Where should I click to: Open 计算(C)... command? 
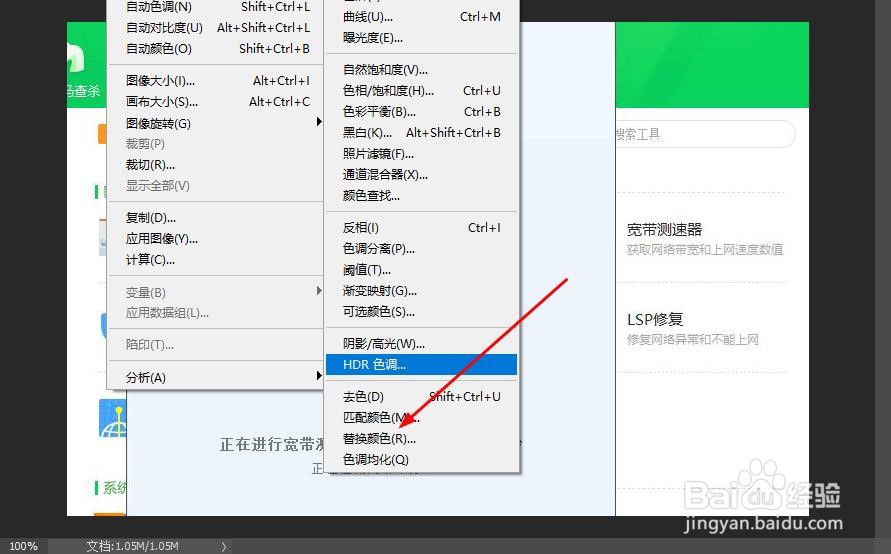click(215, 260)
